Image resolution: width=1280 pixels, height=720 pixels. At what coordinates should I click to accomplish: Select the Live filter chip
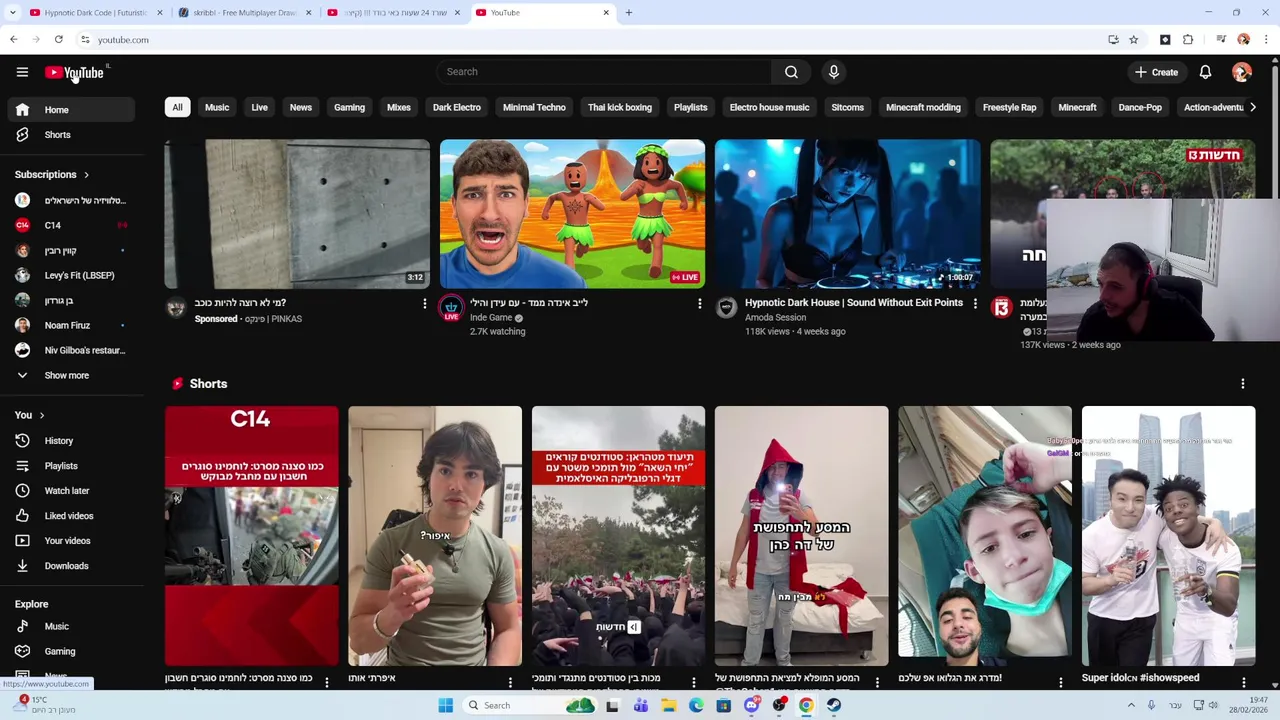(259, 107)
